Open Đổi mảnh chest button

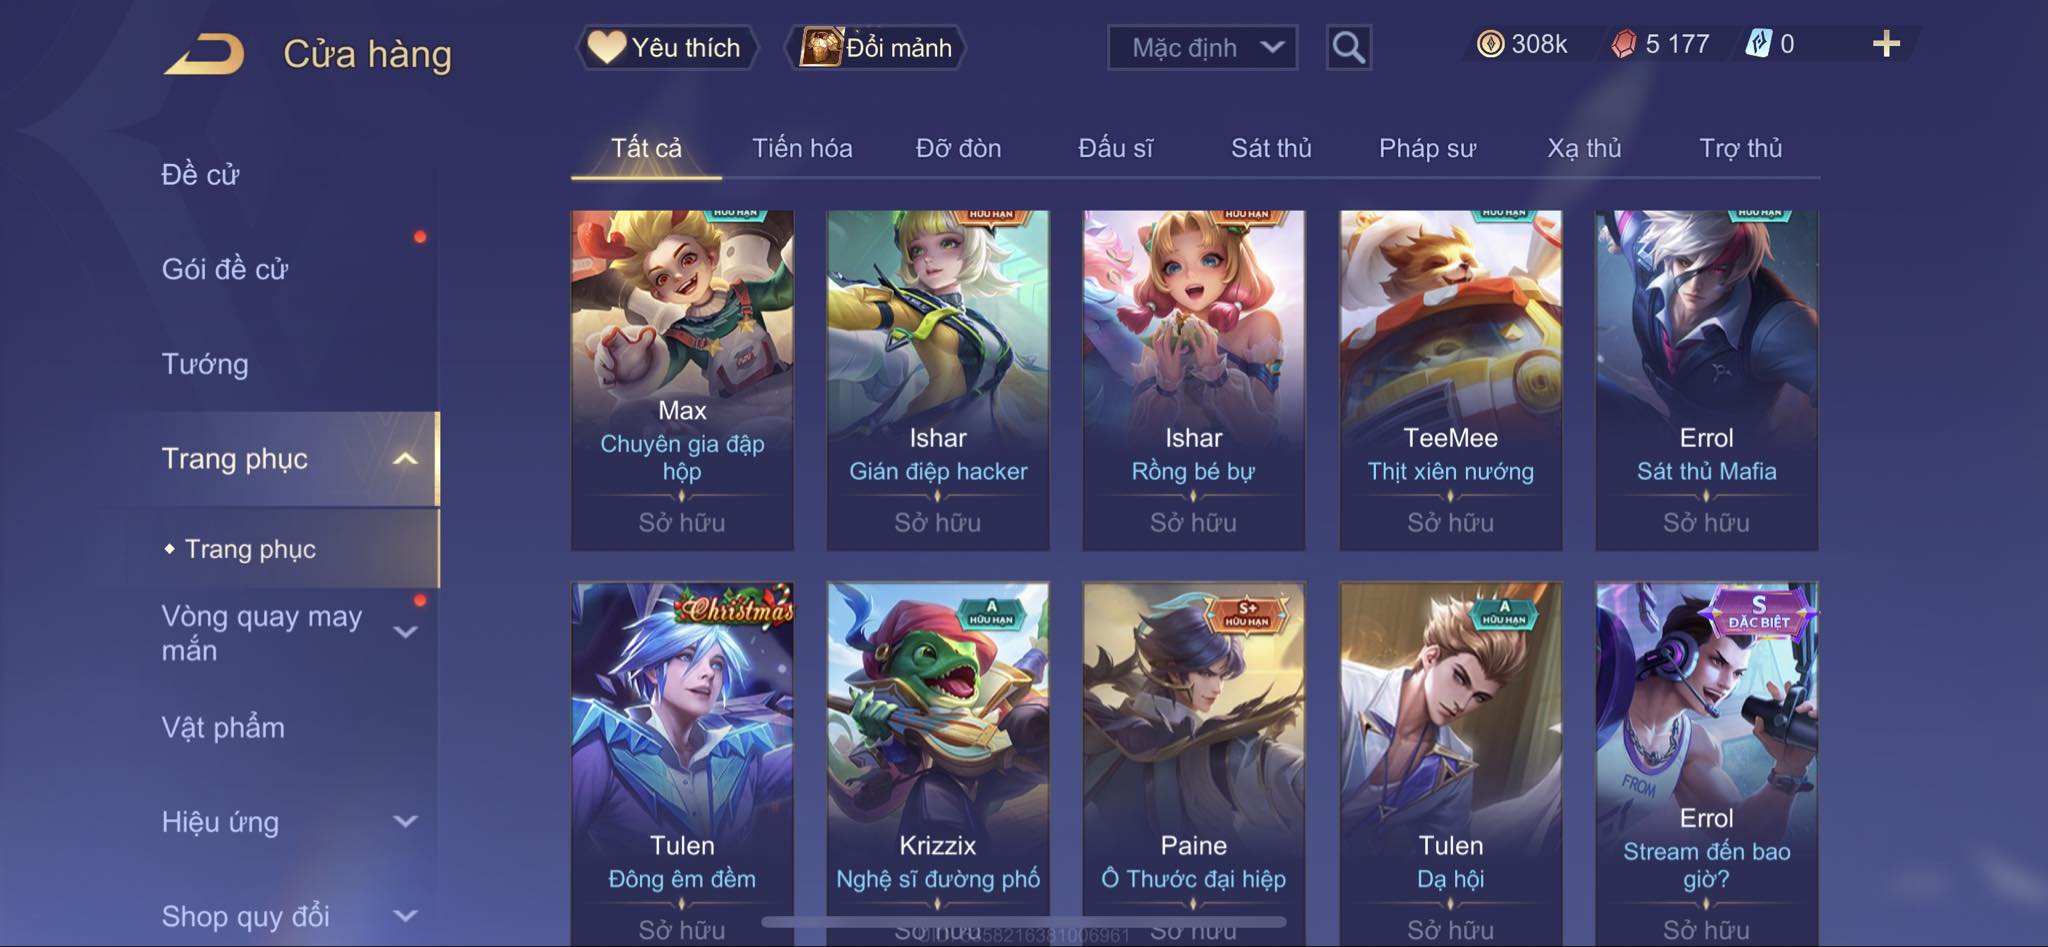876,47
